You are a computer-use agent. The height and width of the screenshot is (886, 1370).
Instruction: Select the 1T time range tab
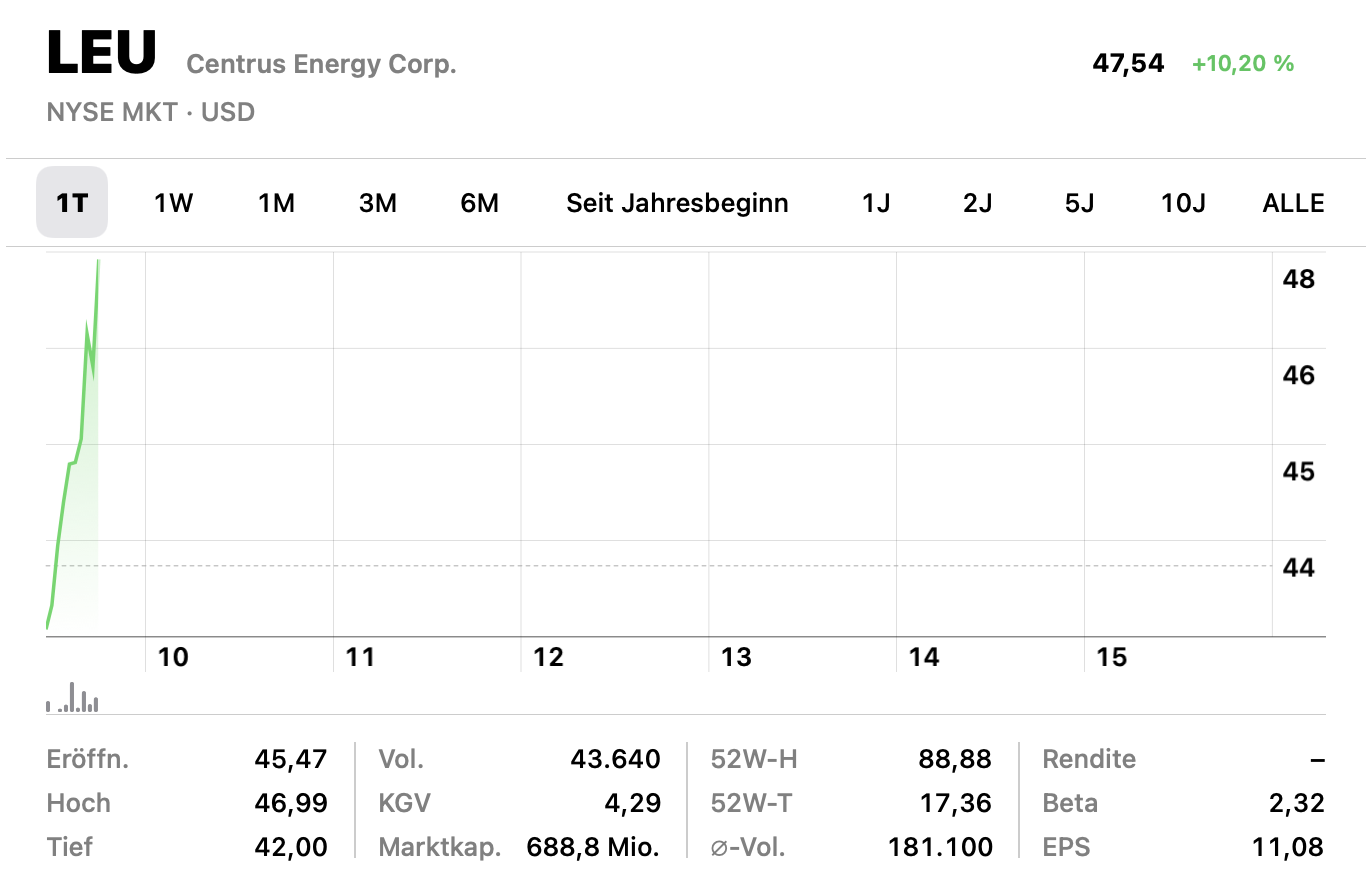(72, 203)
